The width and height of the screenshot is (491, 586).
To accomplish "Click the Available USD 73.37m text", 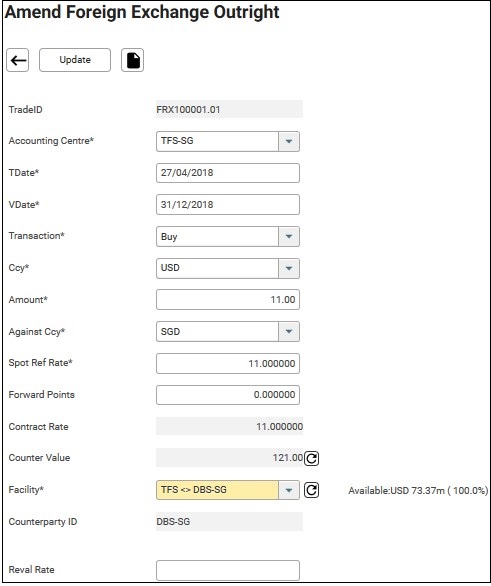I will pos(418,491).
